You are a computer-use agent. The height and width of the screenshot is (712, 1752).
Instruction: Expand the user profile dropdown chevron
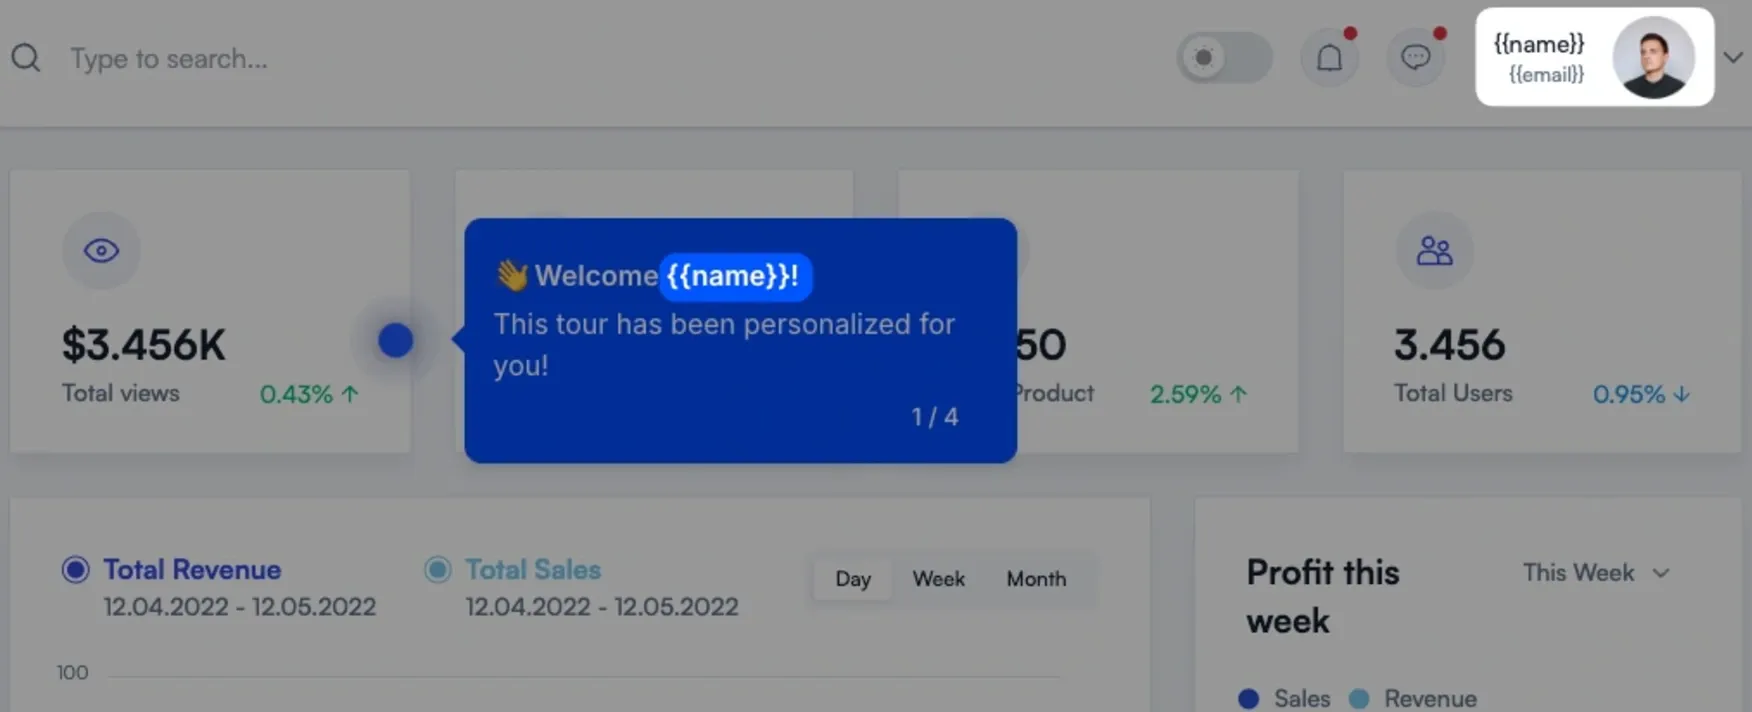(x=1733, y=58)
